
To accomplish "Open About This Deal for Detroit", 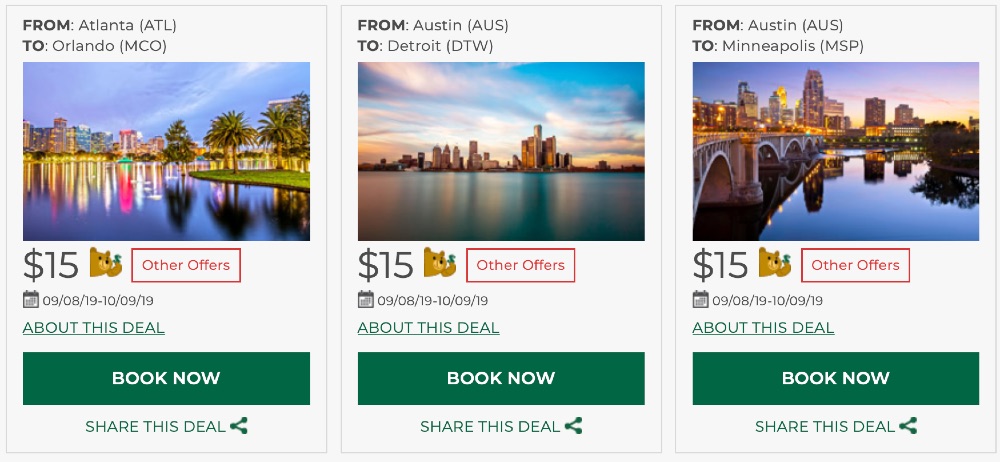I will (429, 328).
